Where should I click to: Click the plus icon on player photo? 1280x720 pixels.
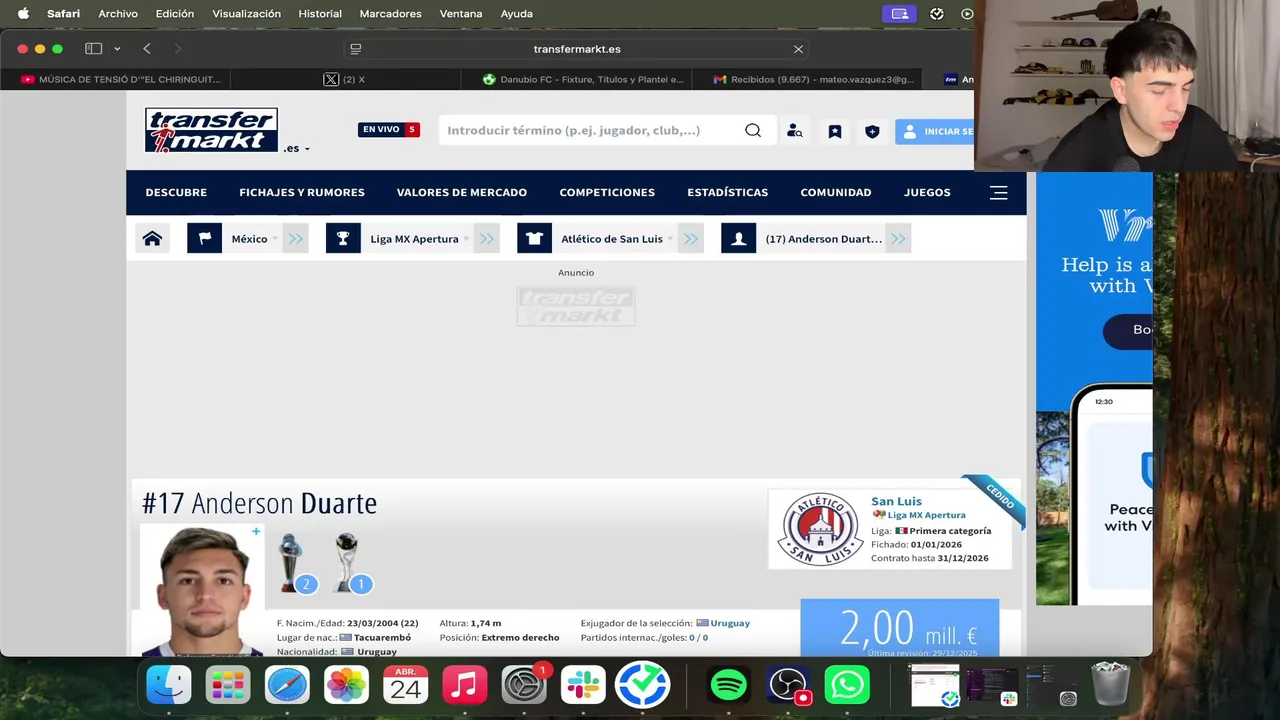pos(256,531)
